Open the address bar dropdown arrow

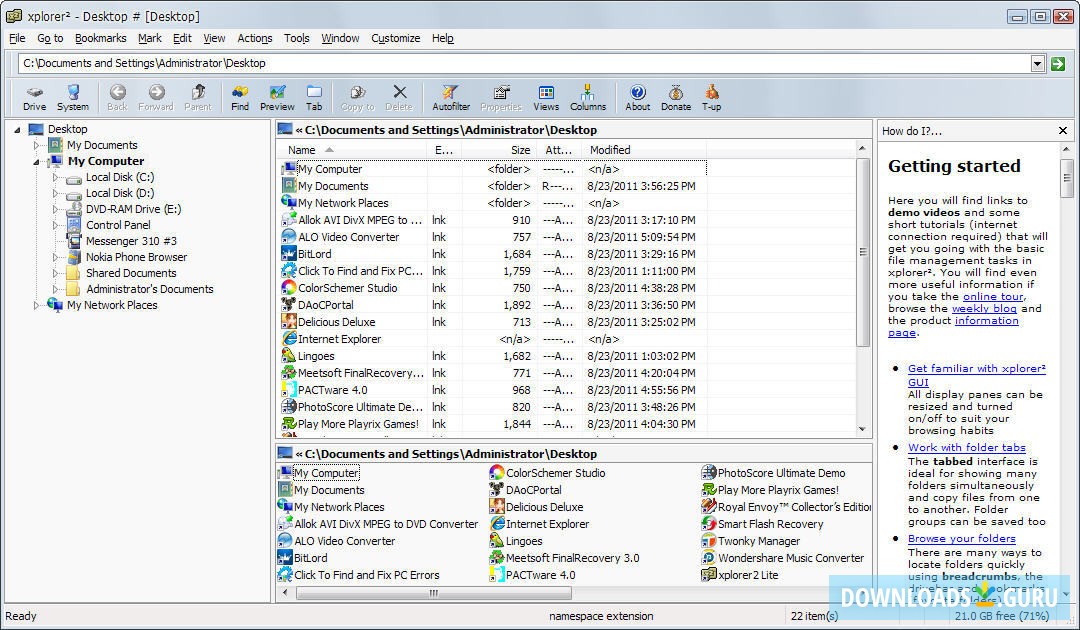(1037, 64)
